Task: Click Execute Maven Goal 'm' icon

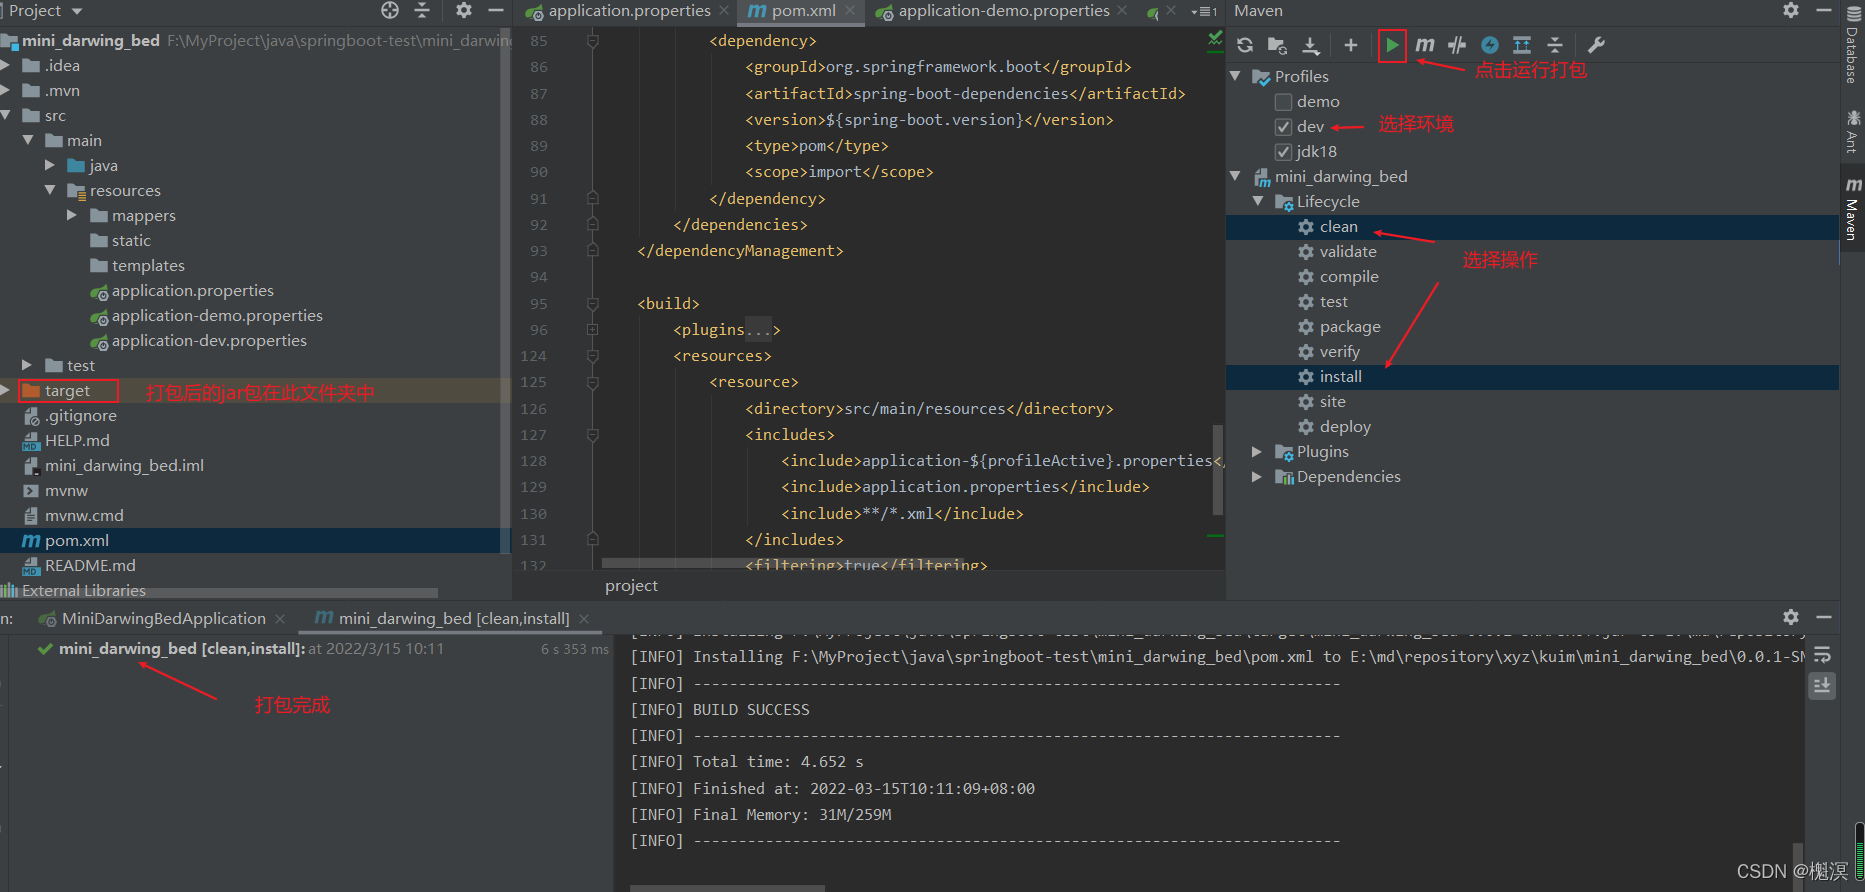Action: coord(1425,45)
